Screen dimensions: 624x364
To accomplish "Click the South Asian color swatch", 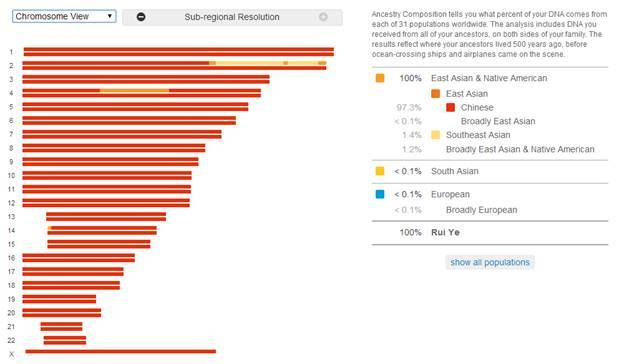I will coord(380,171).
